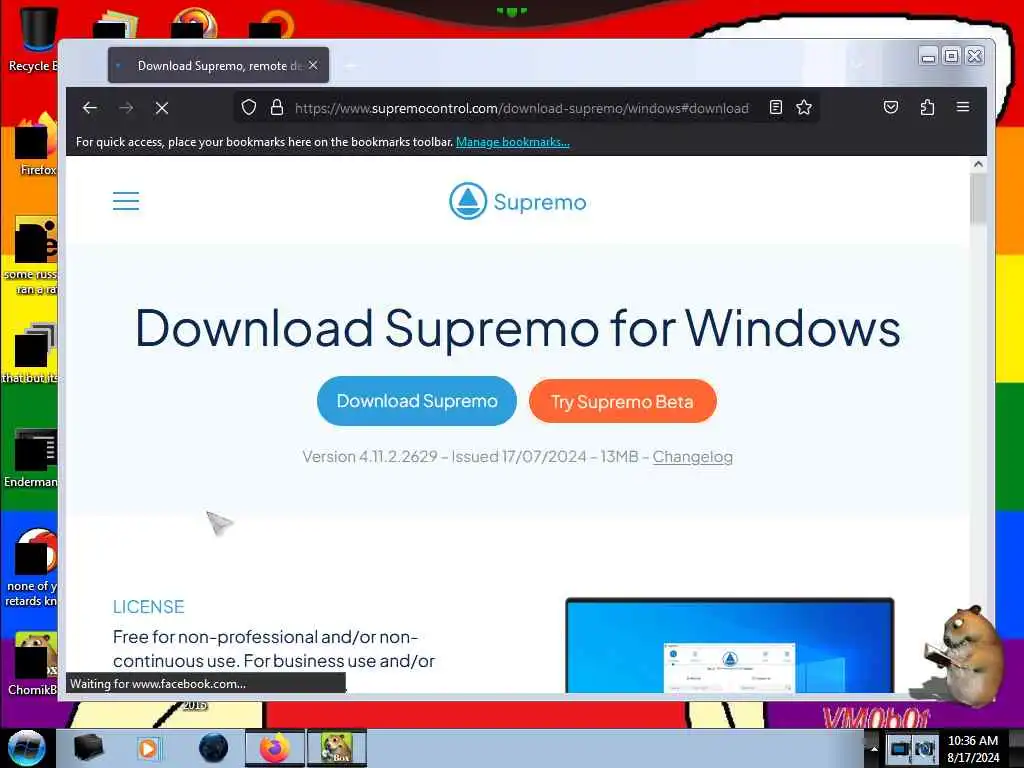Bookmark this page with the star icon
1024x768 pixels.
pyautogui.click(x=804, y=107)
